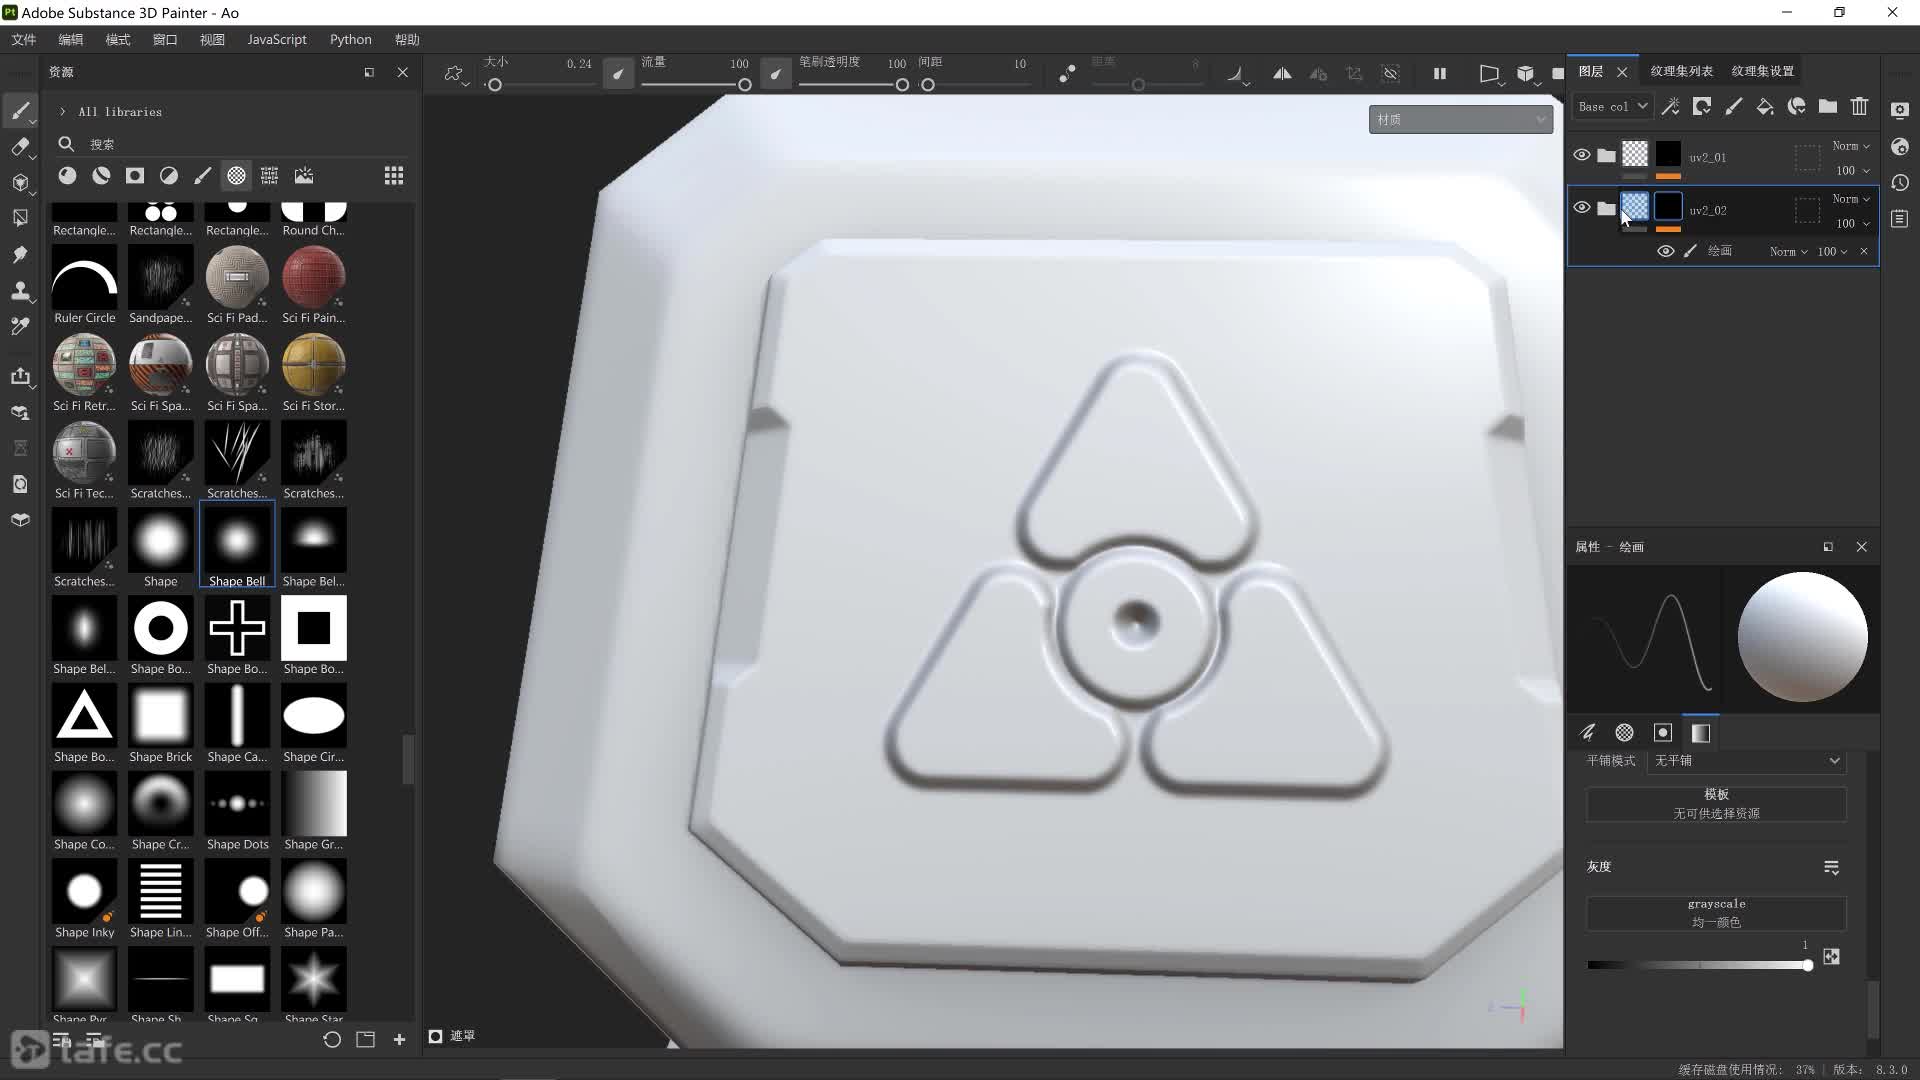Screen dimensions: 1920x1080
Task: Click the grayscale 均一颜色 button
Action: pos(1716,913)
